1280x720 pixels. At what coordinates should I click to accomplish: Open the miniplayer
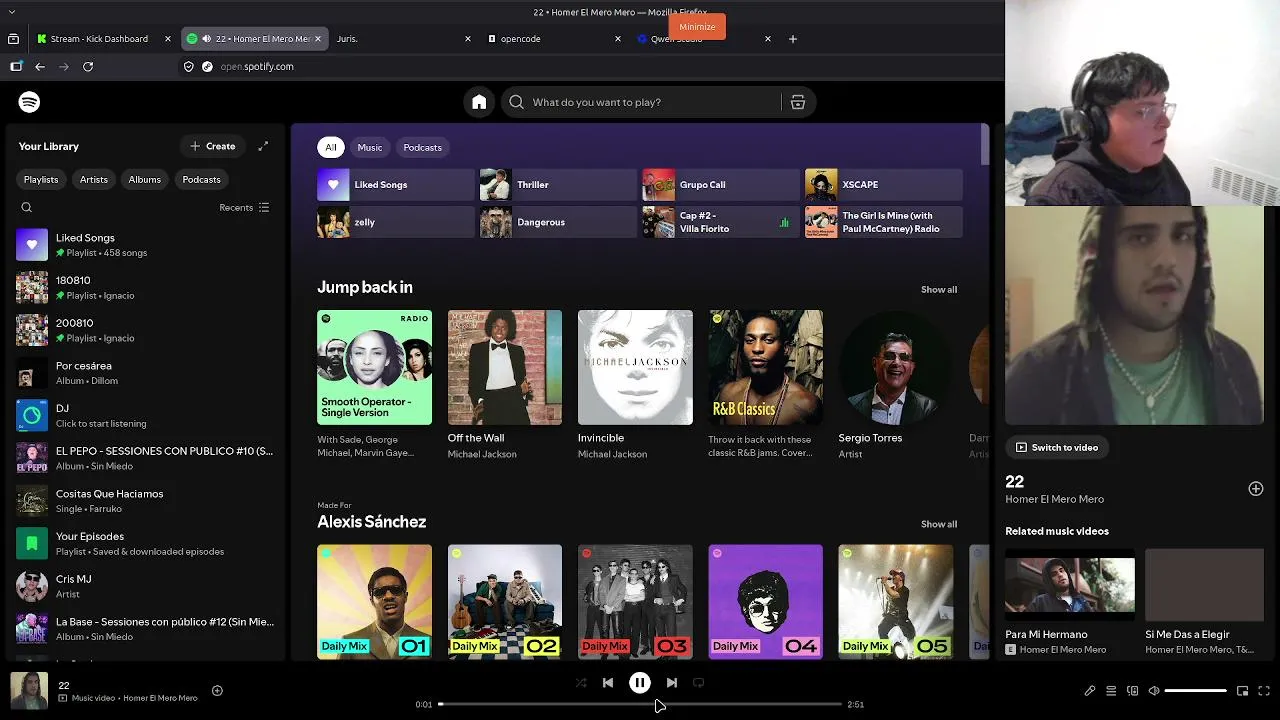[1243, 691]
